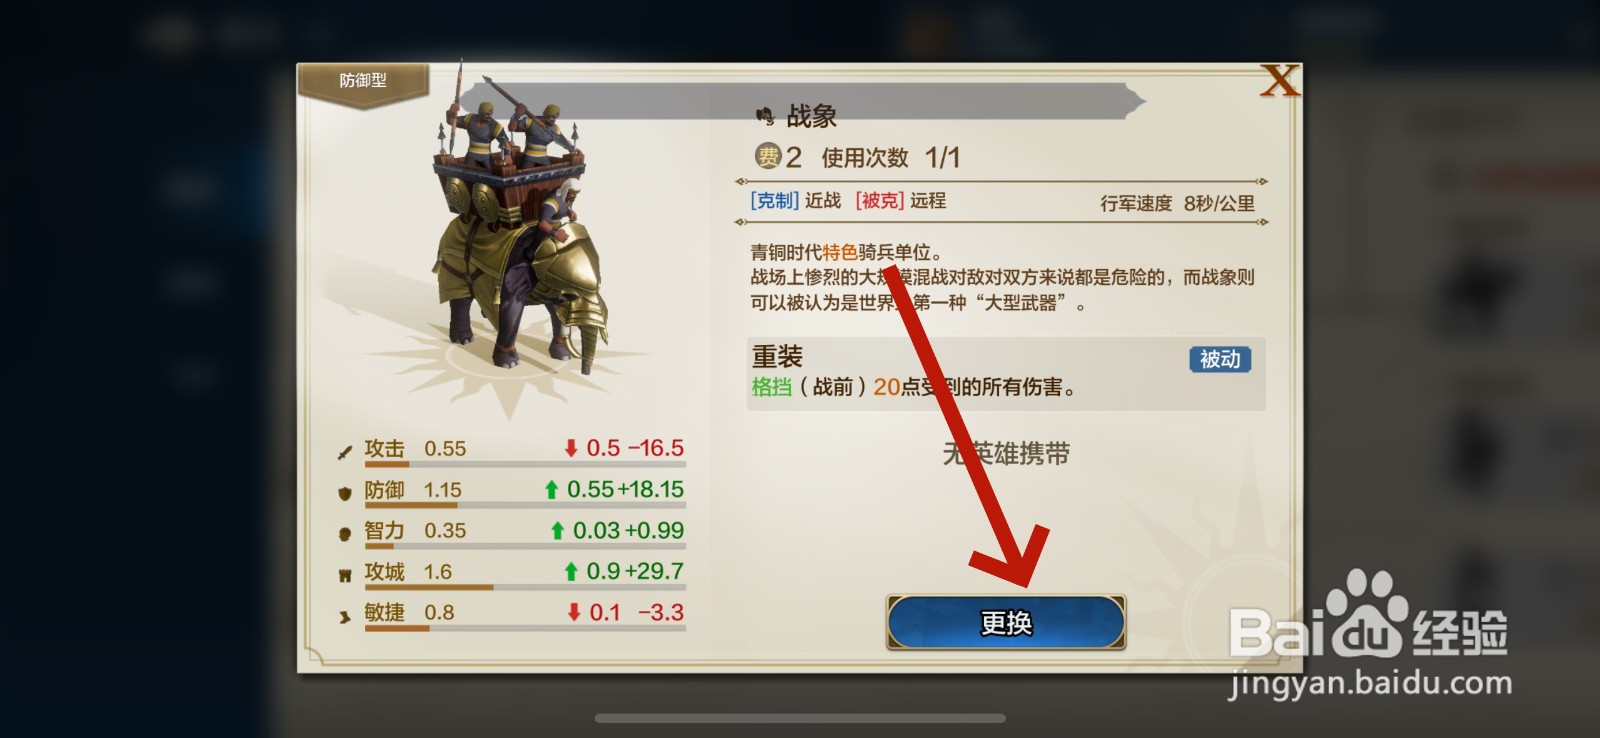
Task: Click the green 格挡 block keyword
Action: click(771, 387)
